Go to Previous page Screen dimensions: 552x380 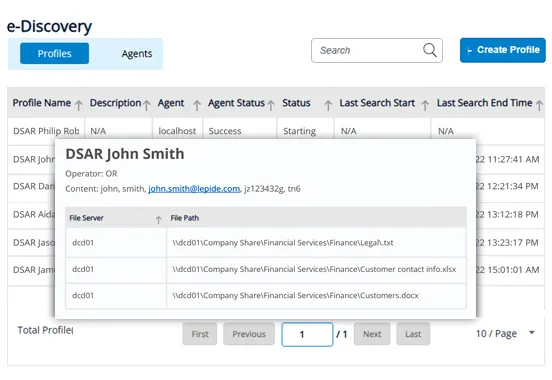(x=249, y=334)
